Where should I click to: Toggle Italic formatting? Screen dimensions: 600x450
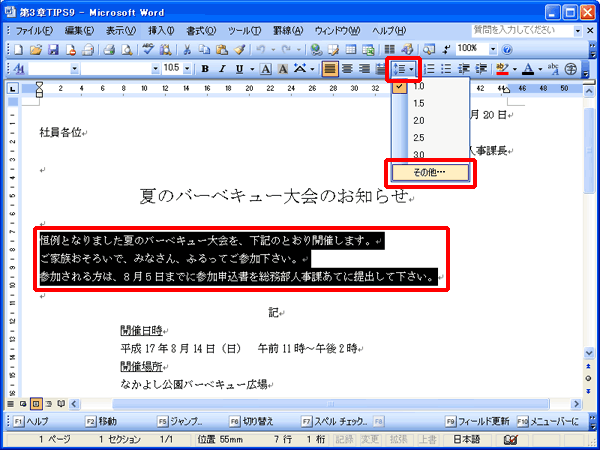(222, 69)
